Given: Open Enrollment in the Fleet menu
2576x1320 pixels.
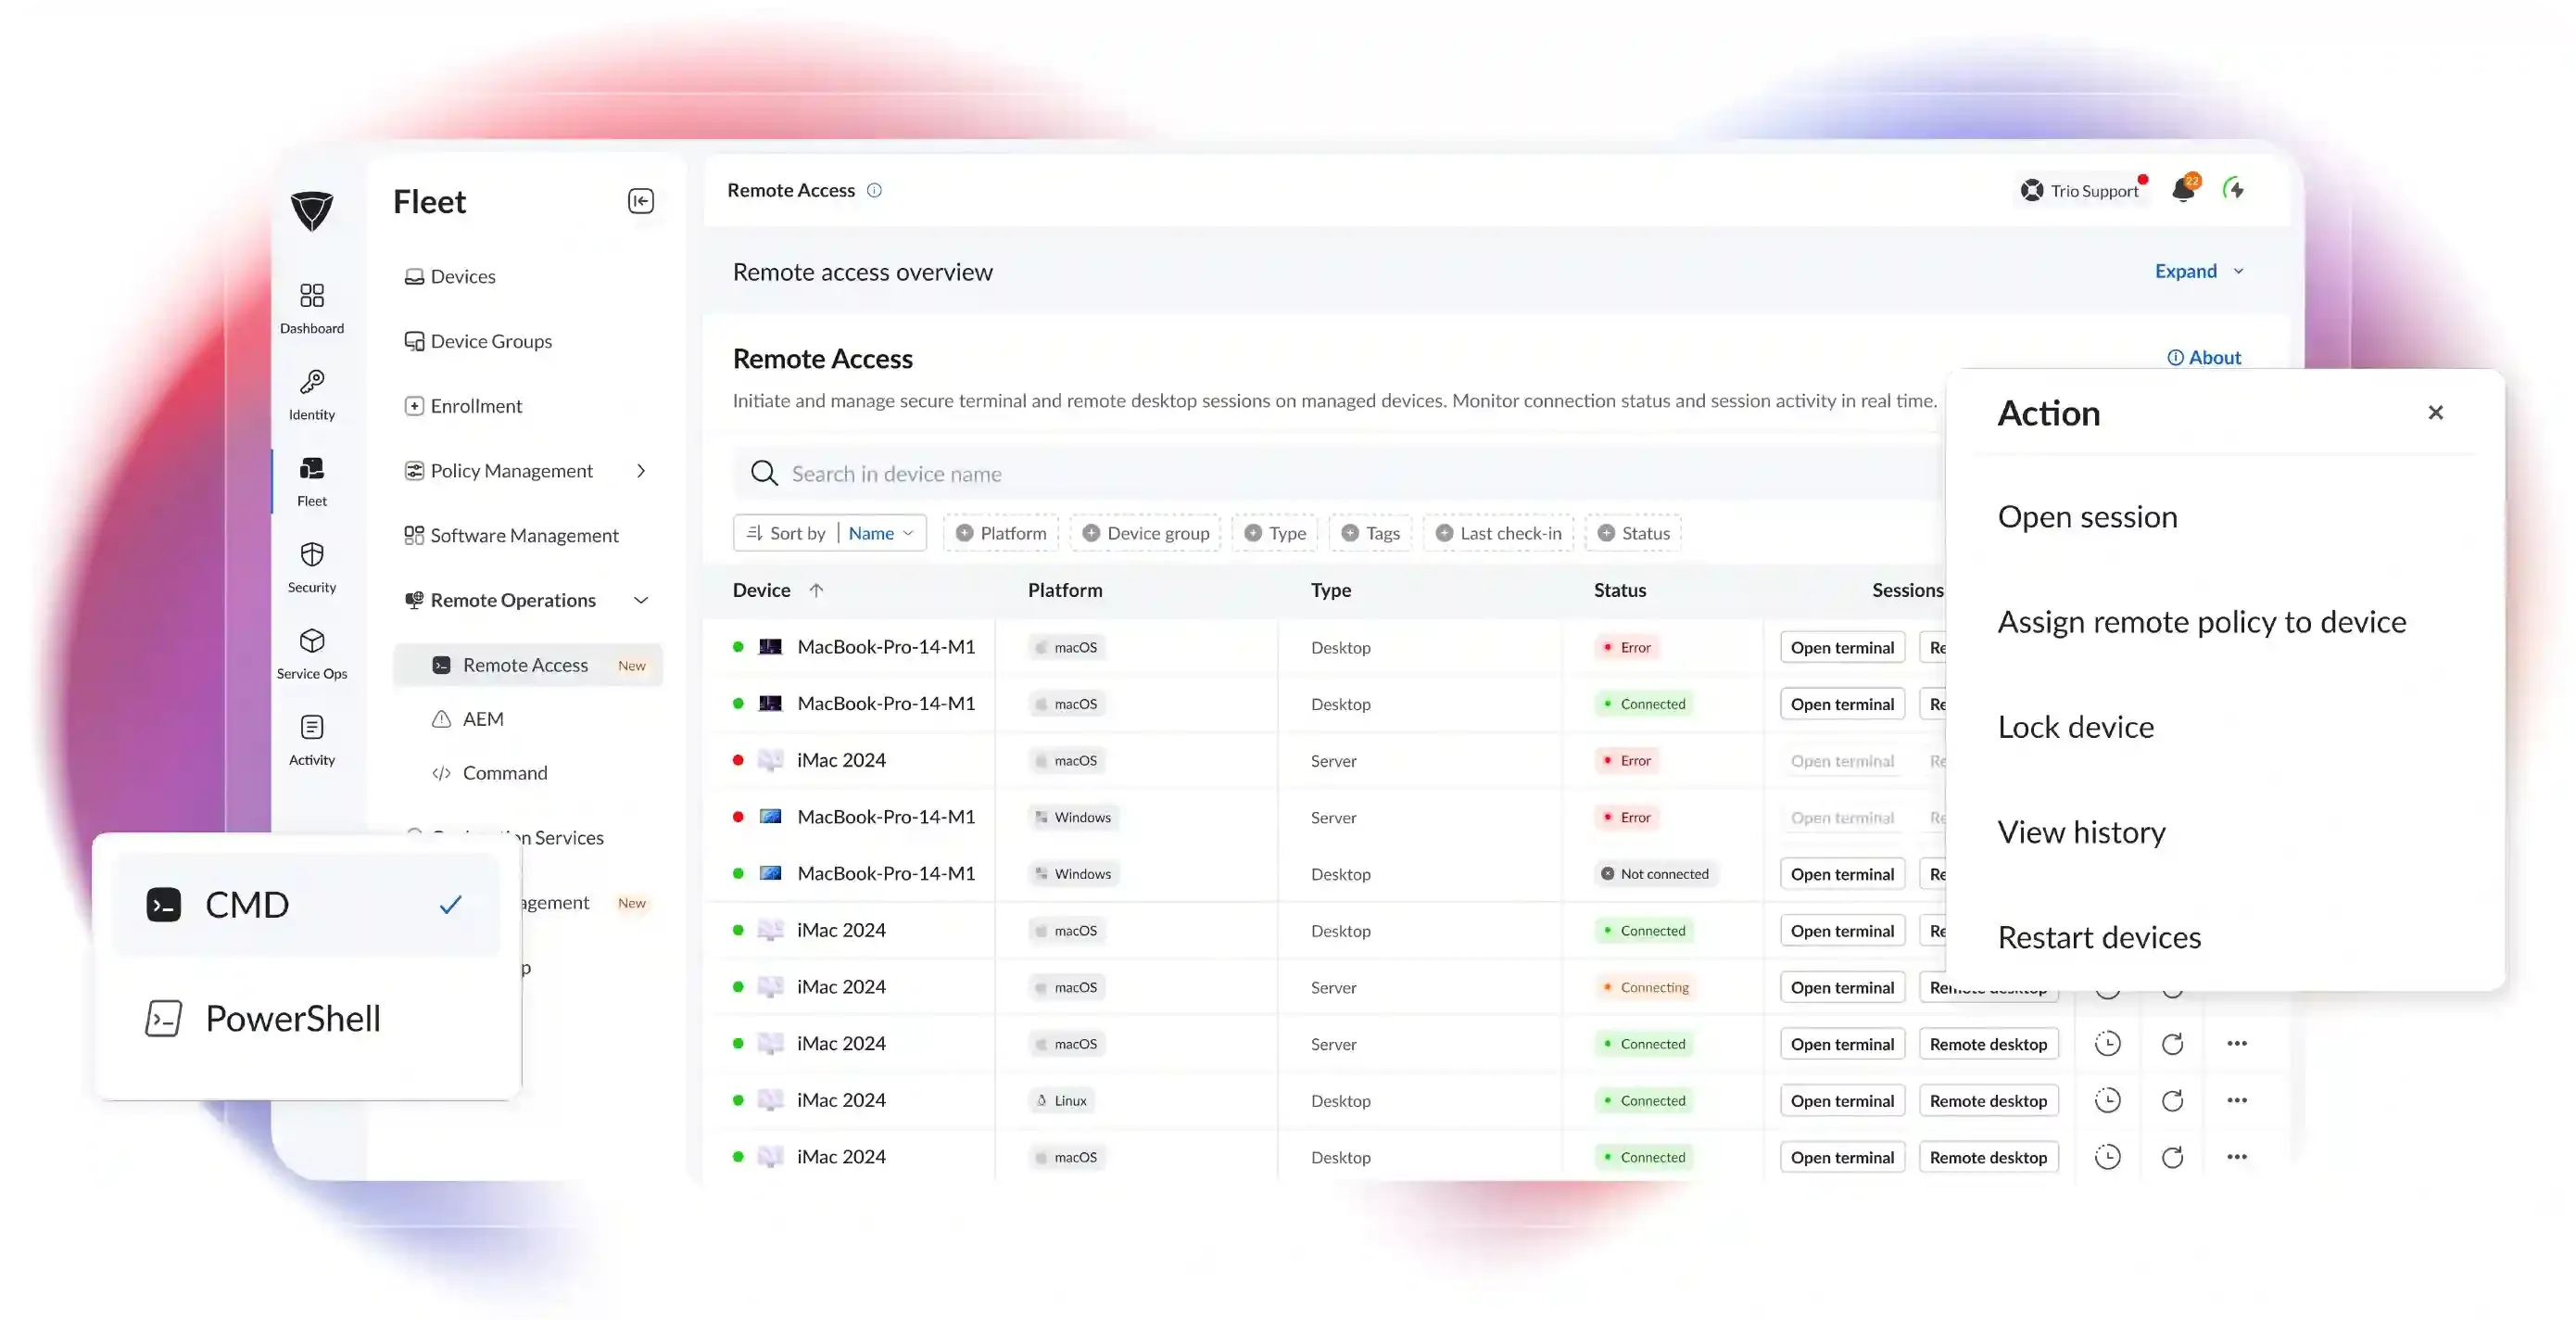Looking at the screenshot, I should 463,406.
